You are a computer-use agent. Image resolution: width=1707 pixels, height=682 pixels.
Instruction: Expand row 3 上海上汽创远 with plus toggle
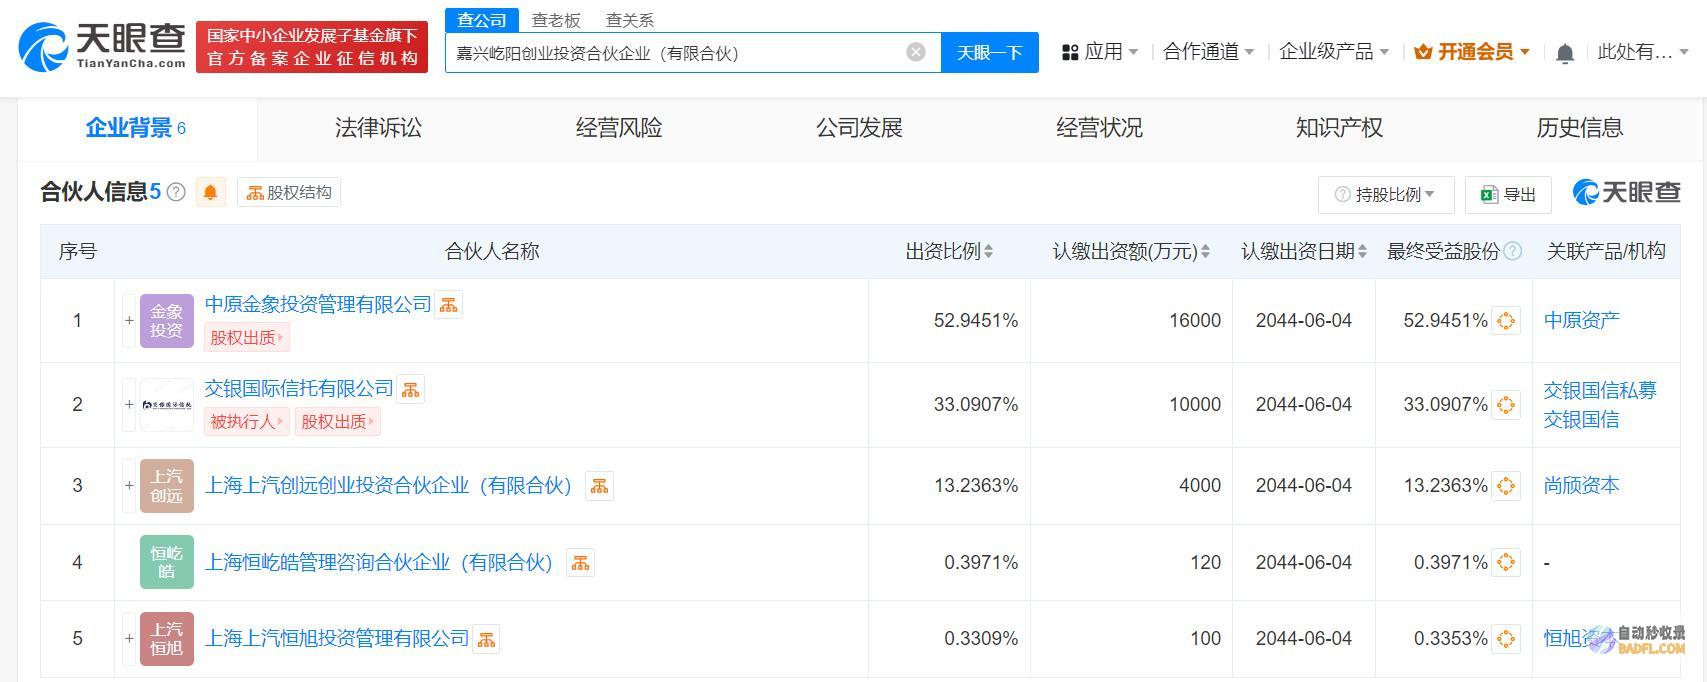[129, 486]
